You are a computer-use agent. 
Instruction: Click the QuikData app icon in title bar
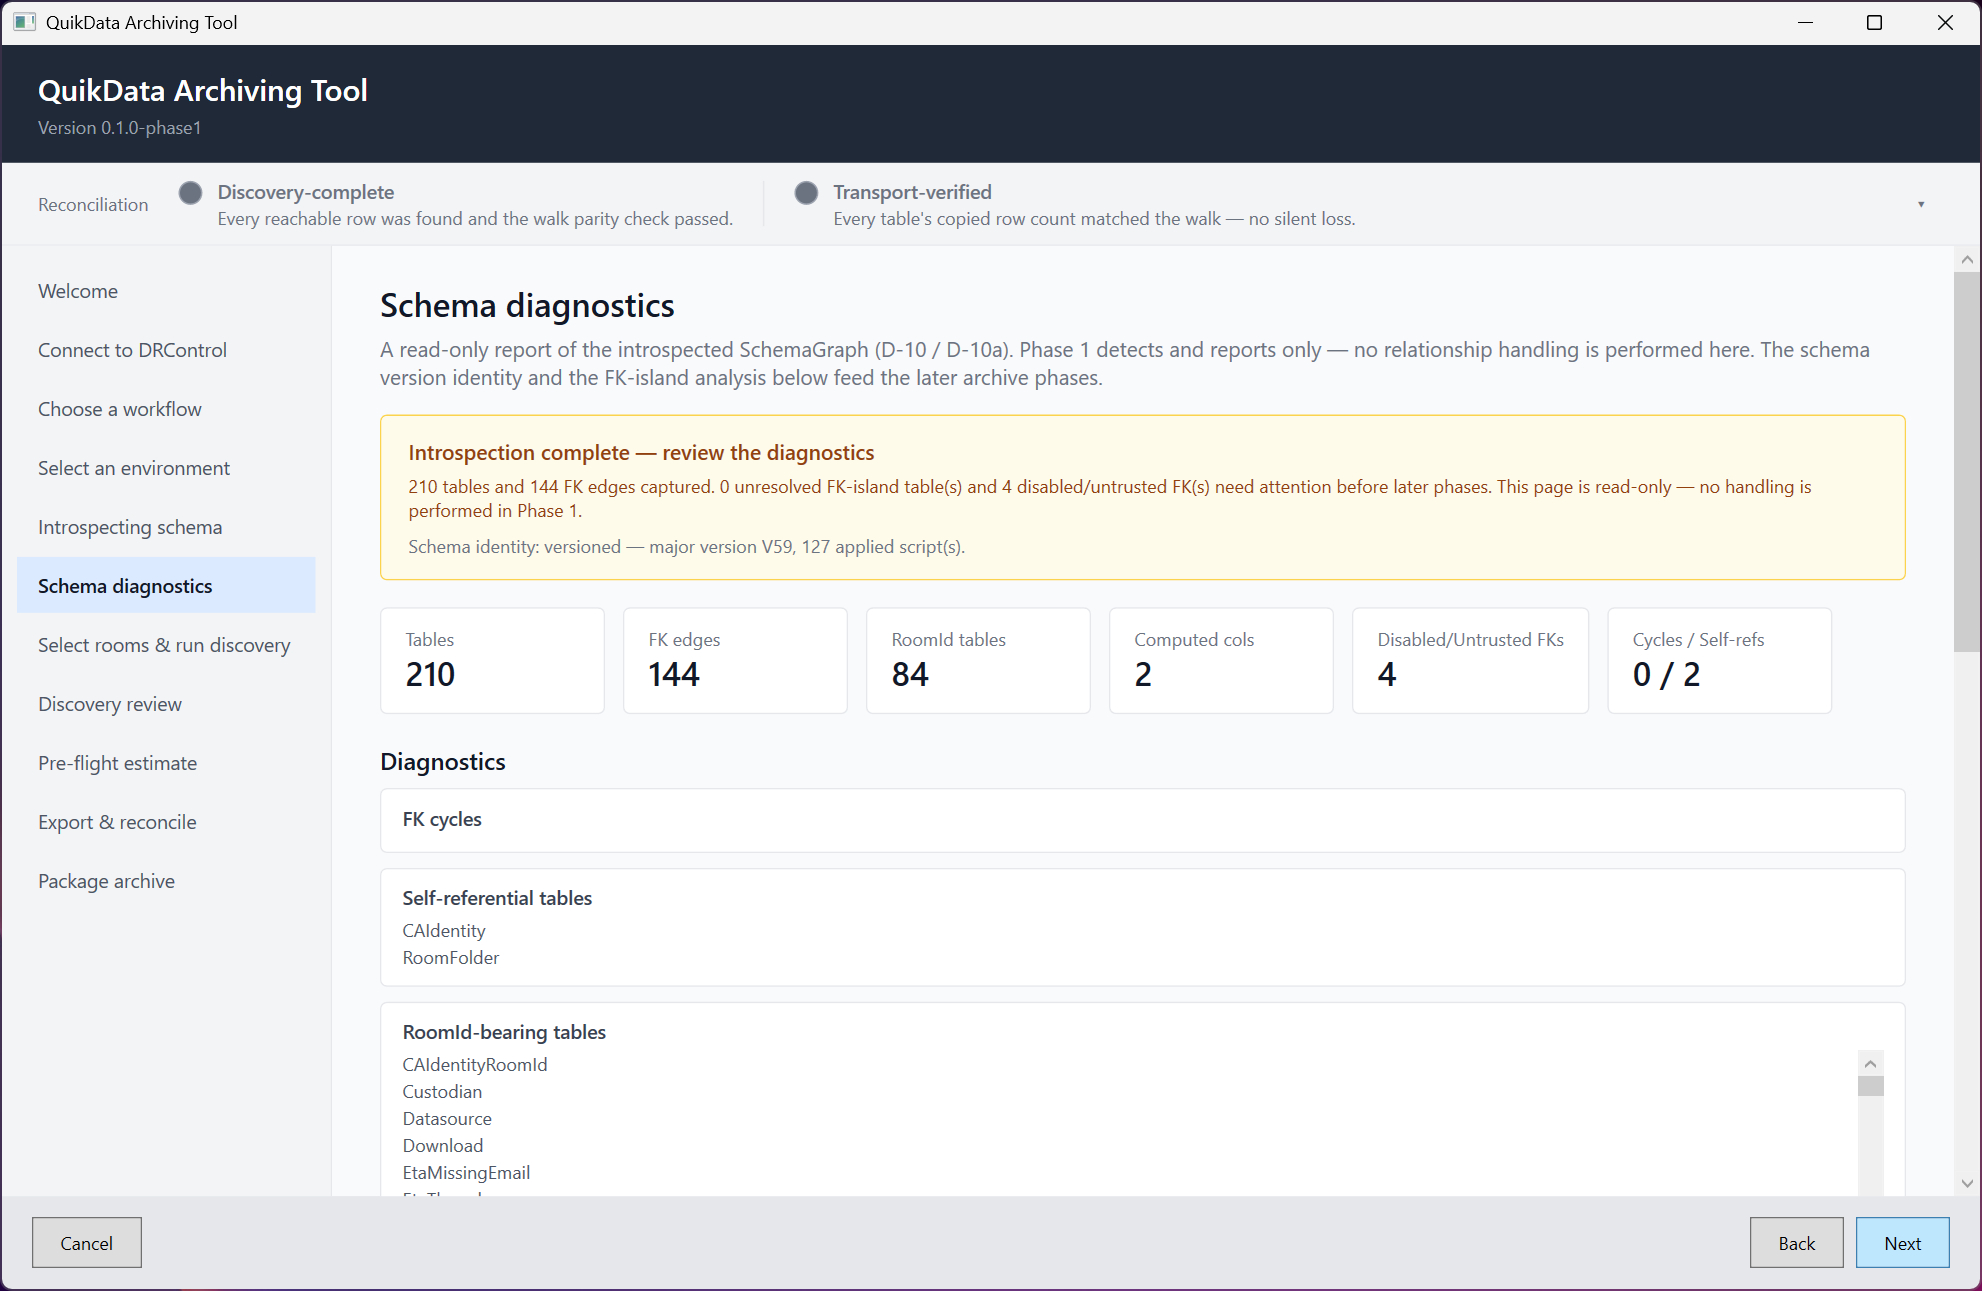point(24,22)
